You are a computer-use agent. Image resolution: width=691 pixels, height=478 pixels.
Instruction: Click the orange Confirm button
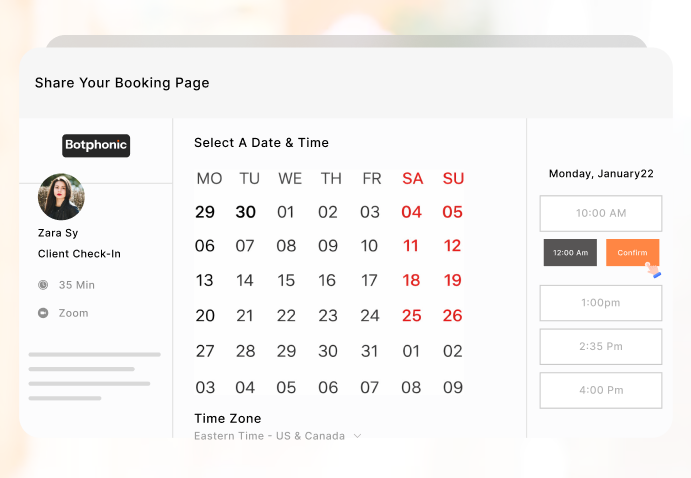(632, 252)
